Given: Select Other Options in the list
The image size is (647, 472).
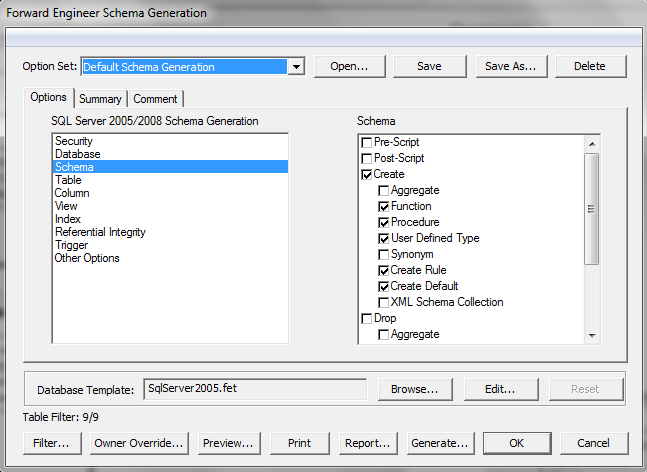Looking at the screenshot, I should click(170, 258).
